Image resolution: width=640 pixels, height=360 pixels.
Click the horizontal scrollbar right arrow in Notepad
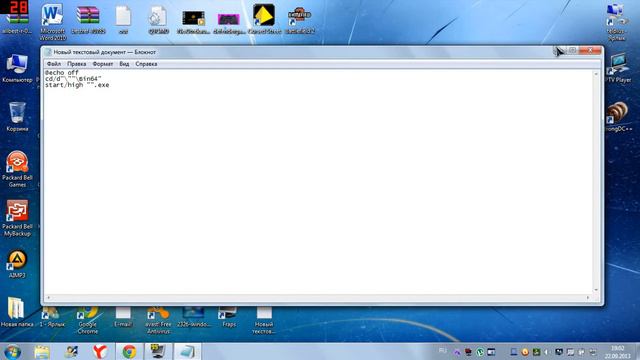(x=588, y=298)
